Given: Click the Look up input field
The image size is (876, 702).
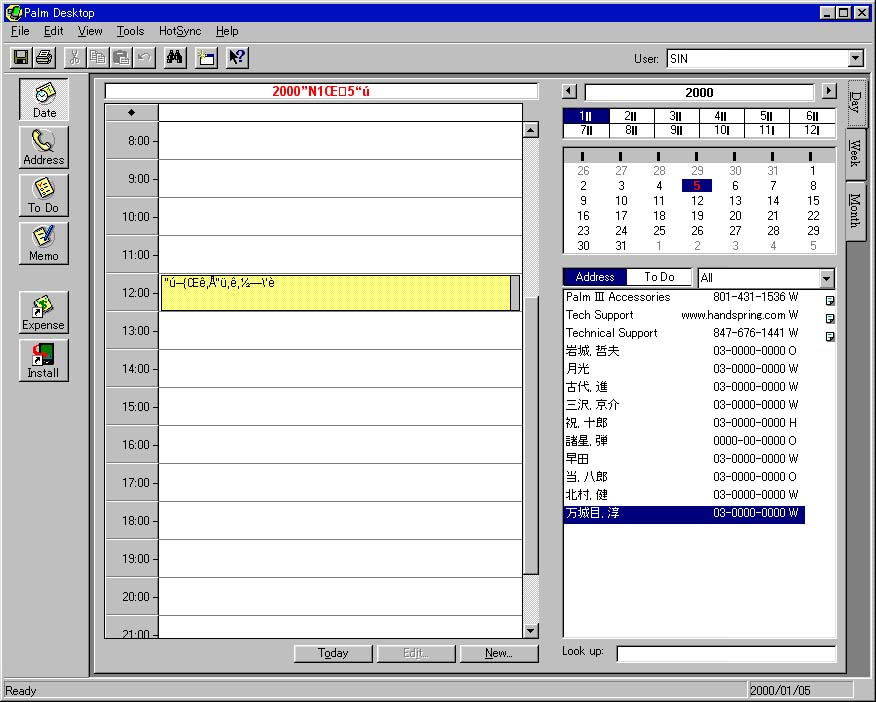Looking at the screenshot, I should point(725,653).
